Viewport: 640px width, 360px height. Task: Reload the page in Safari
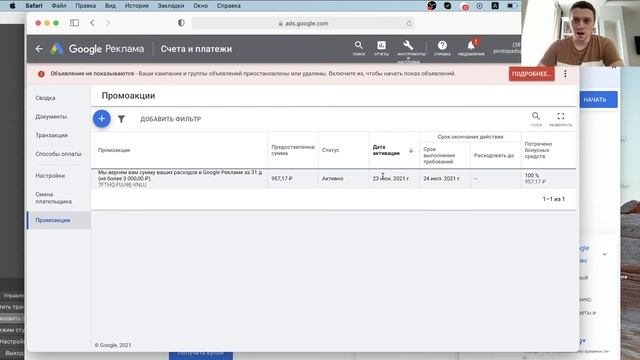coord(409,23)
